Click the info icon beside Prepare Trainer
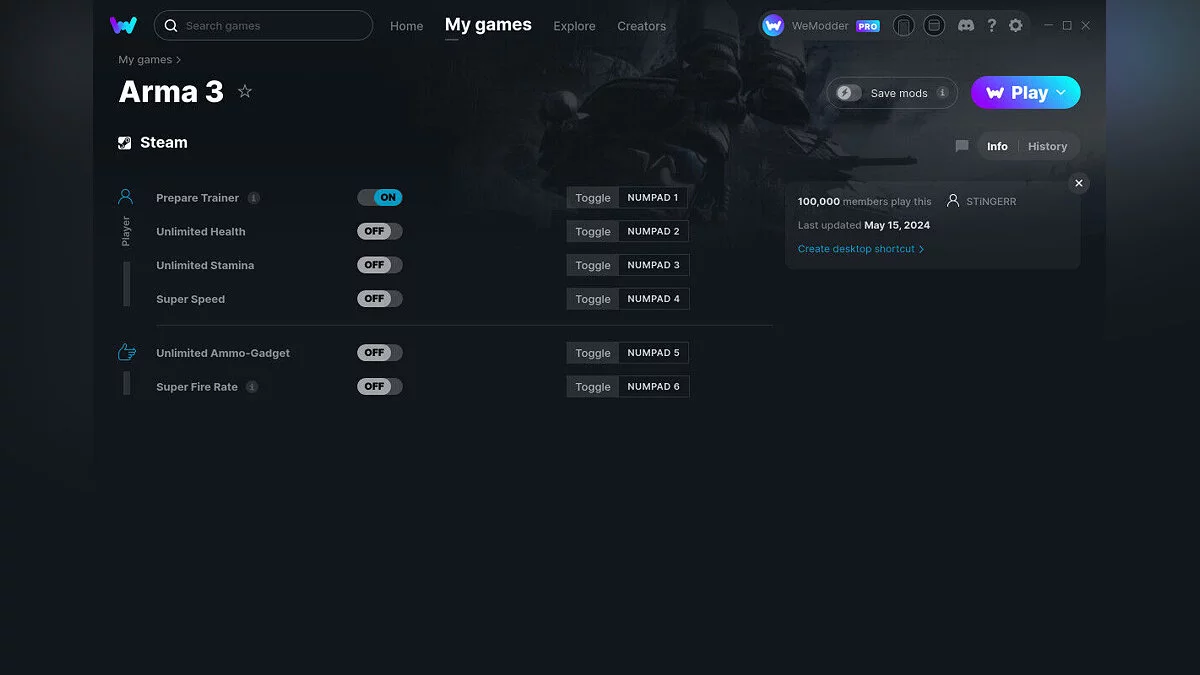Image resolution: width=1200 pixels, height=675 pixels. [x=254, y=198]
